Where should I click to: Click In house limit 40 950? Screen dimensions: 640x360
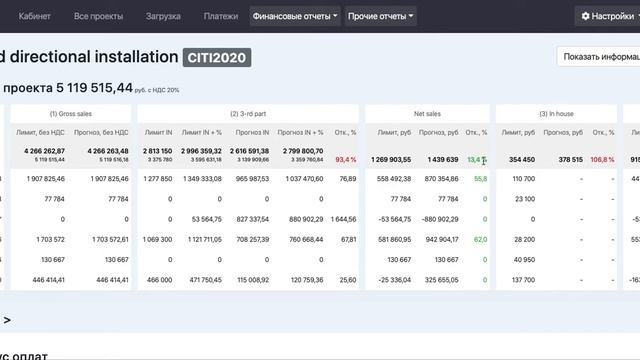pos(524,260)
